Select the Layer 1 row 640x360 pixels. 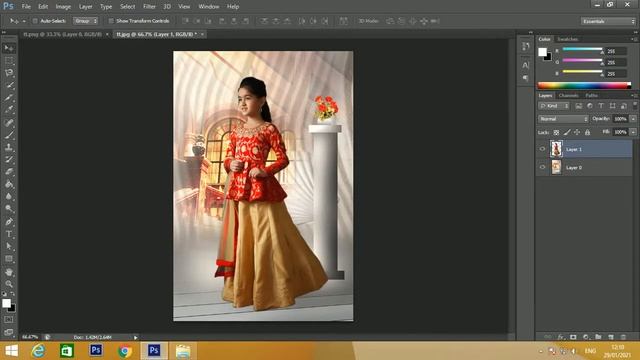coord(584,149)
